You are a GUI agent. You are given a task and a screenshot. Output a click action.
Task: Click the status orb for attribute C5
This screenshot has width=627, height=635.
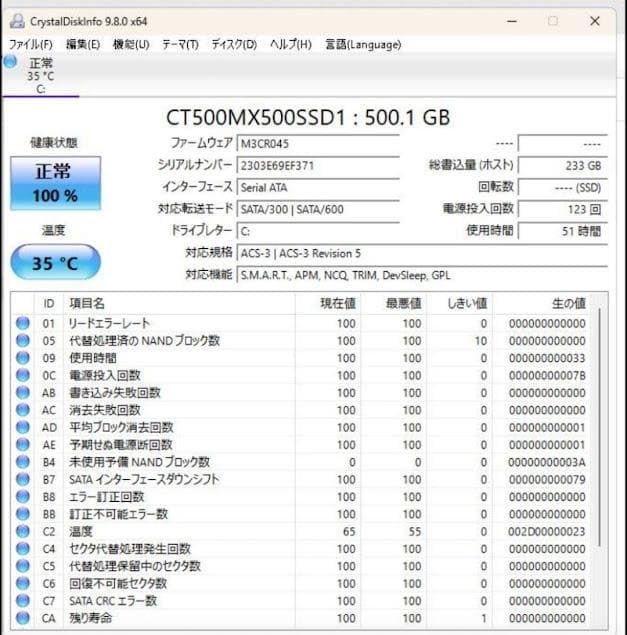(23, 566)
